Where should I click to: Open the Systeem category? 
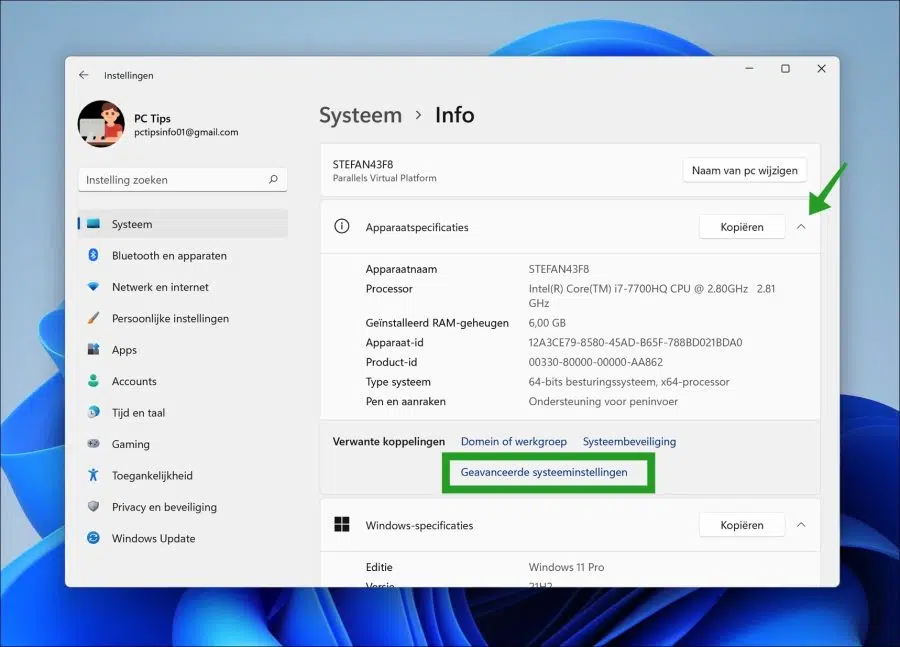(x=183, y=224)
